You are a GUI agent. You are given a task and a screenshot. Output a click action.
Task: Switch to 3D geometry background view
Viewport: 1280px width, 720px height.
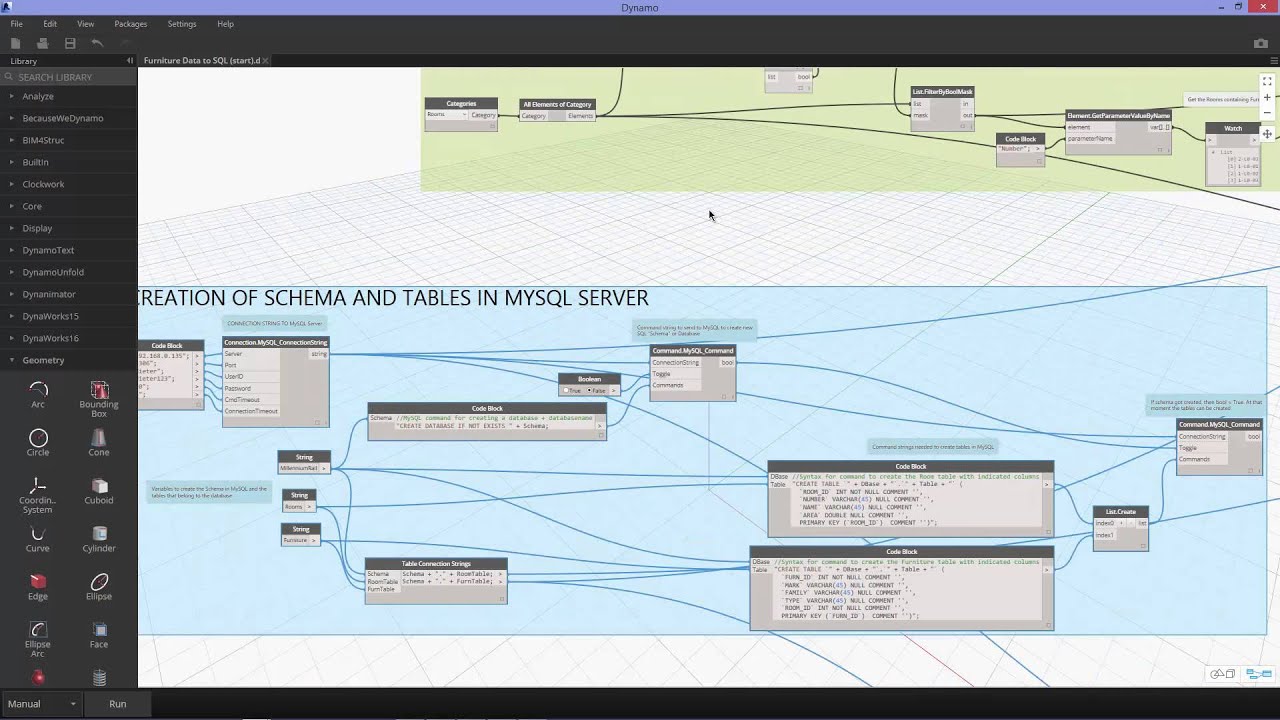pos(1222,674)
